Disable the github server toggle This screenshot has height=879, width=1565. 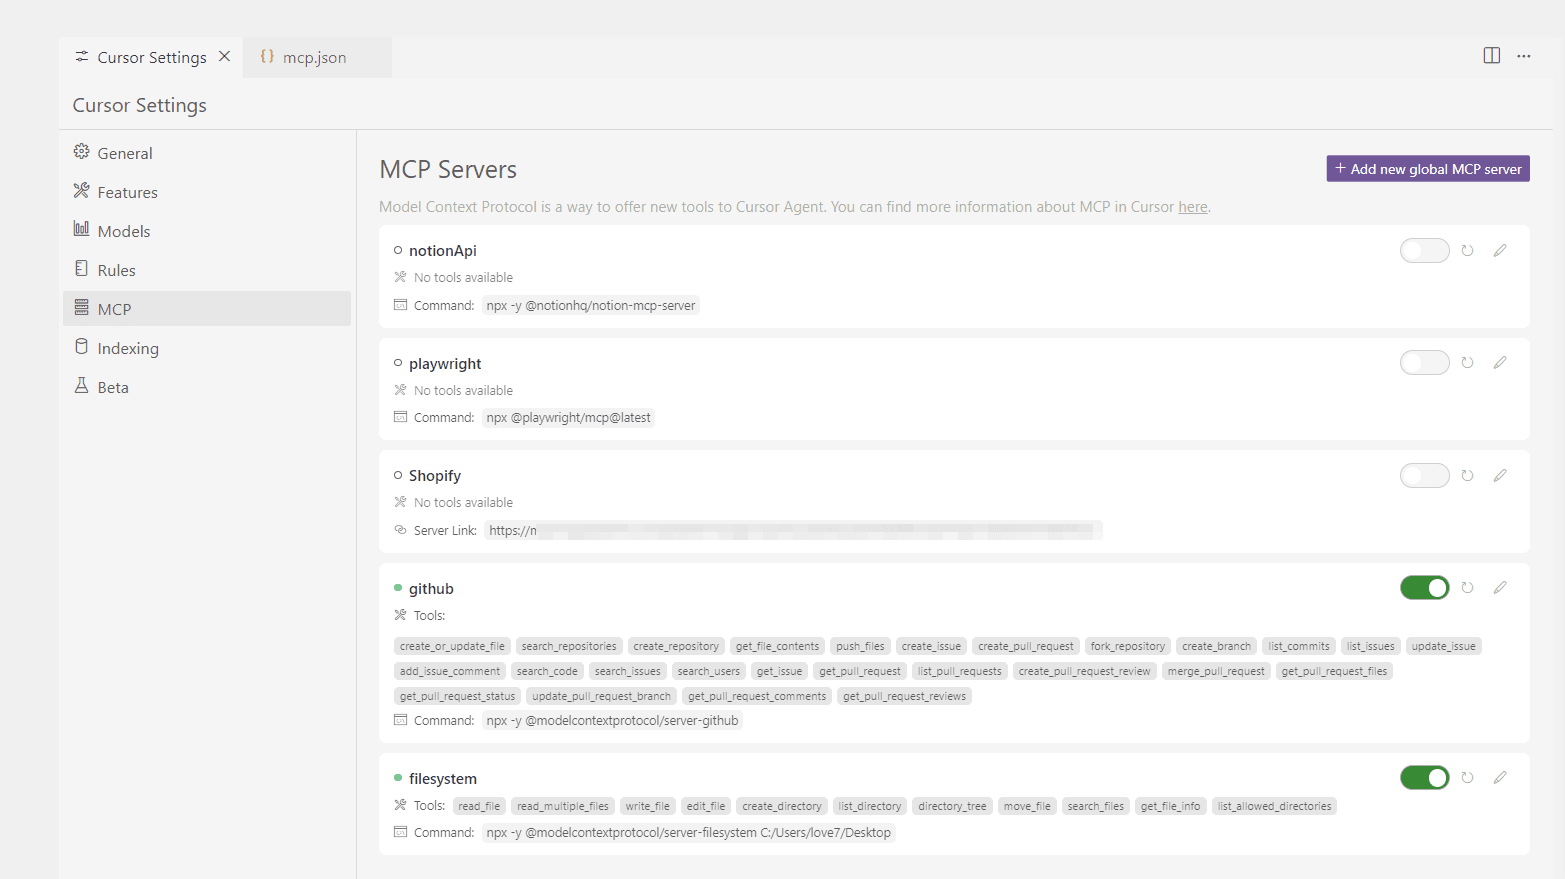[1424, 588]
